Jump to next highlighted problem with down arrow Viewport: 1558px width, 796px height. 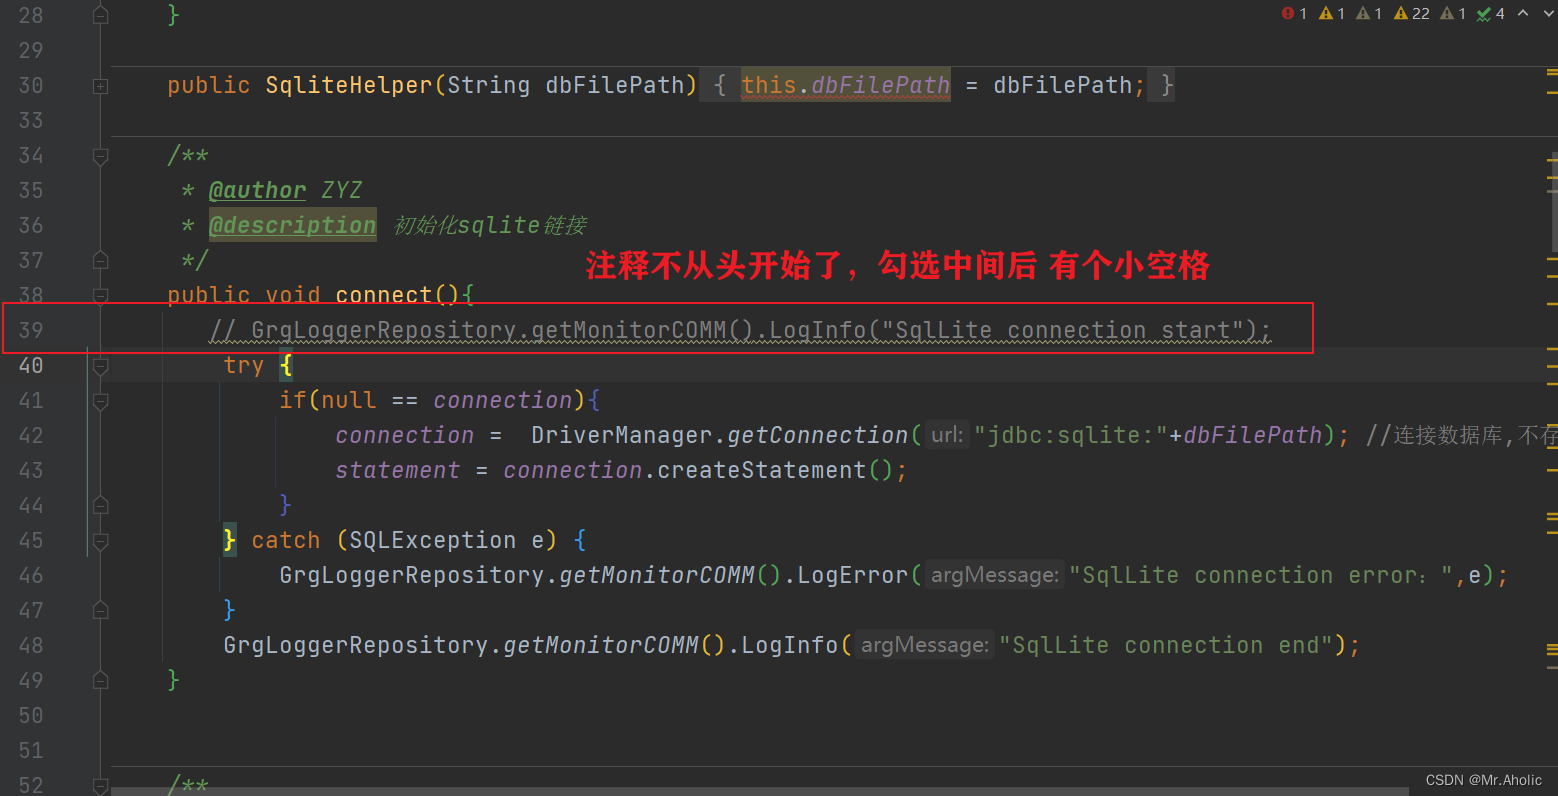tap(1547, 13)
